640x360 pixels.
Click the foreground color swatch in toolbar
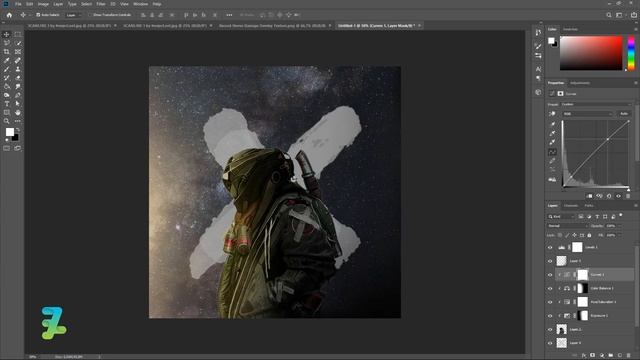[9, 132]
